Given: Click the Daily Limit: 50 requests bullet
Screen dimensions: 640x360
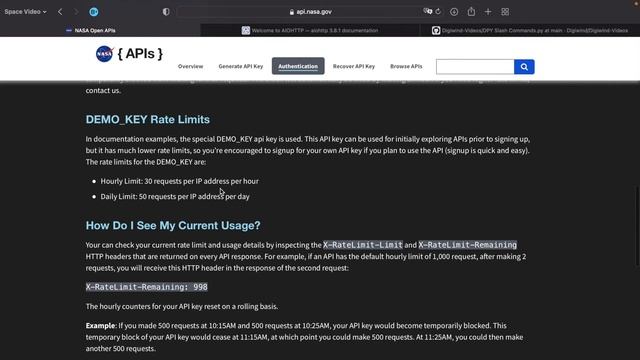Looking at the screenshot, I should click(175, 197).
